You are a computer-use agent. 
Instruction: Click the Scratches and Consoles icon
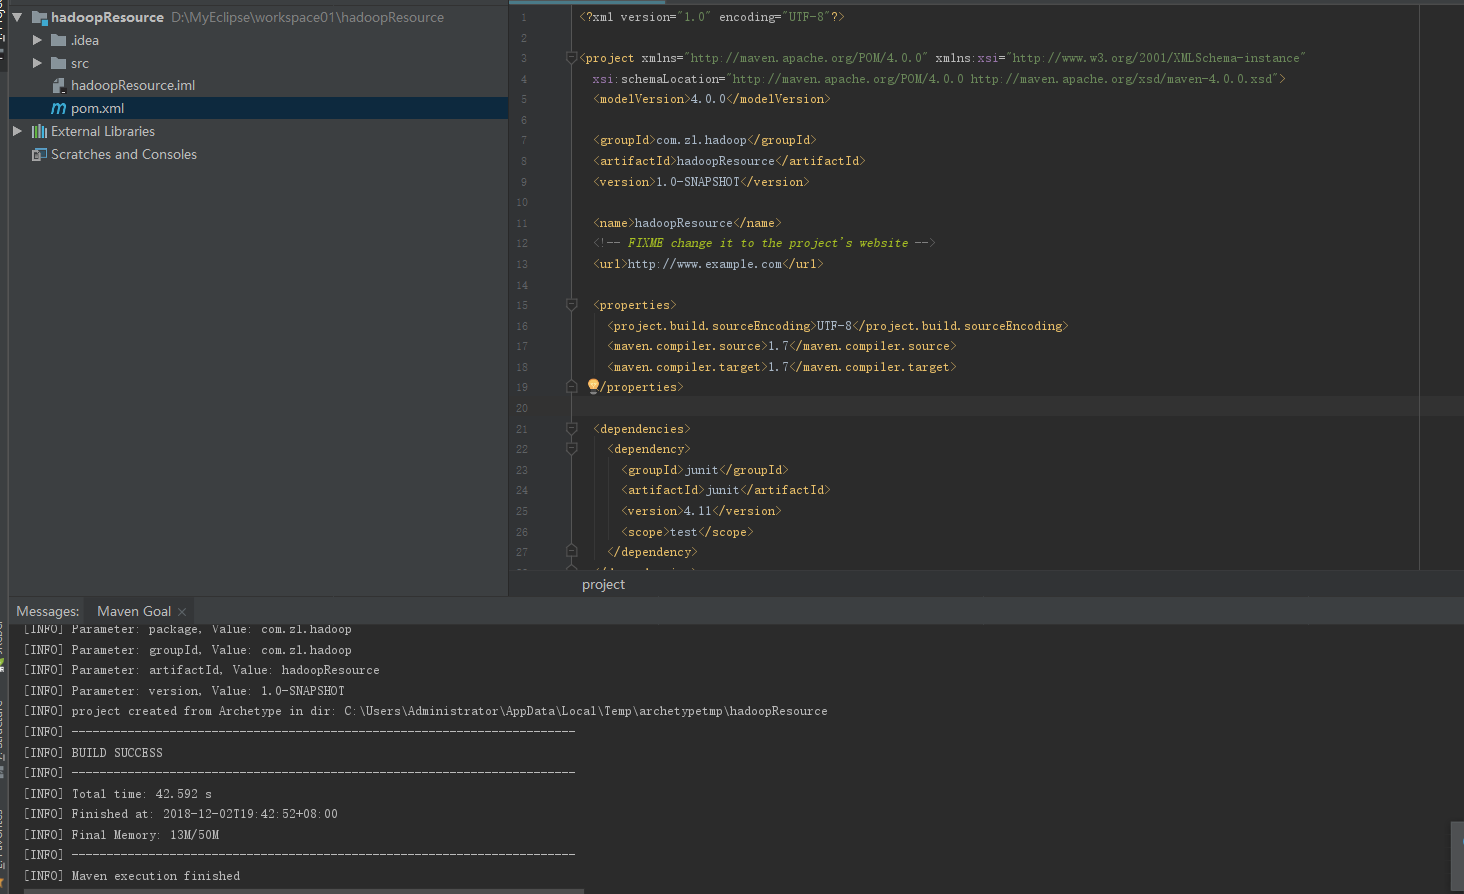point(39,154)
